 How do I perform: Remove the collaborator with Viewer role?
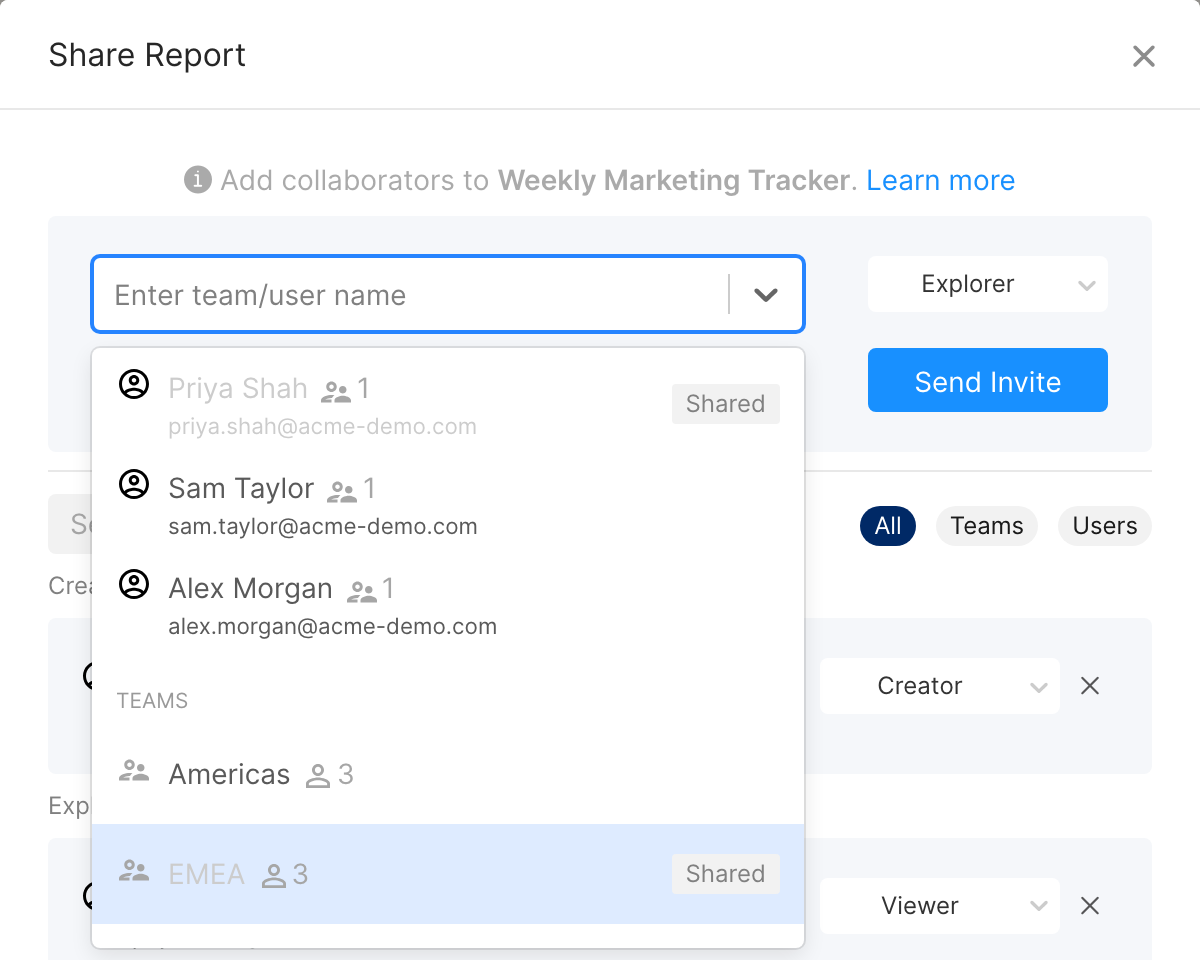pos(1090,906)
